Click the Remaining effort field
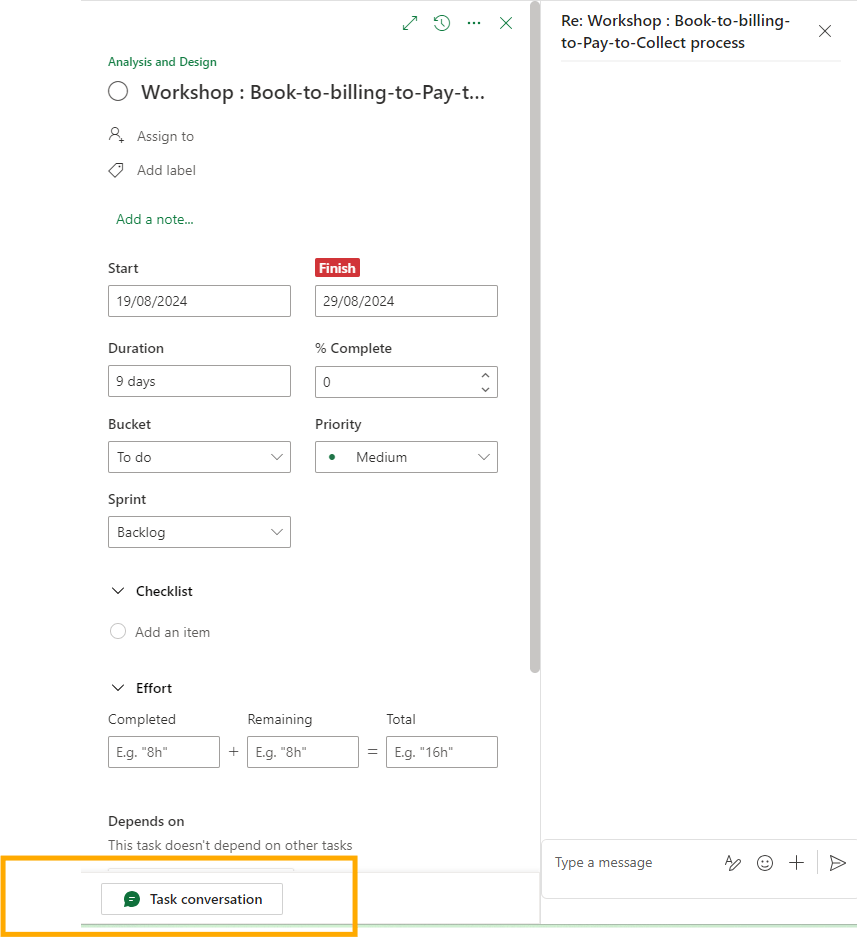Image resolution: width=857 pixels, height=938 pixels. [303, 752]
